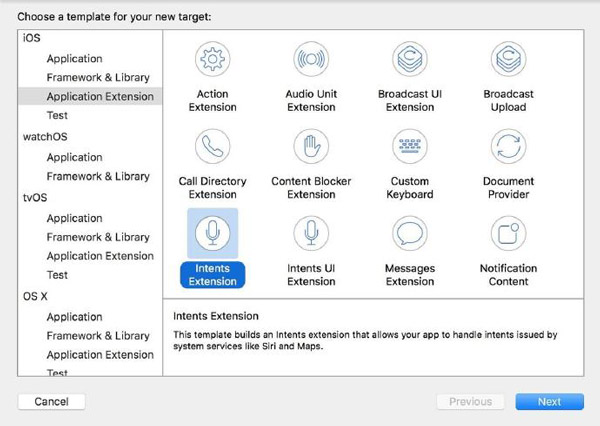Screen dimensions: 600x426
Task: Select Call Directory Extension phone icon
Action: (212, 146)
